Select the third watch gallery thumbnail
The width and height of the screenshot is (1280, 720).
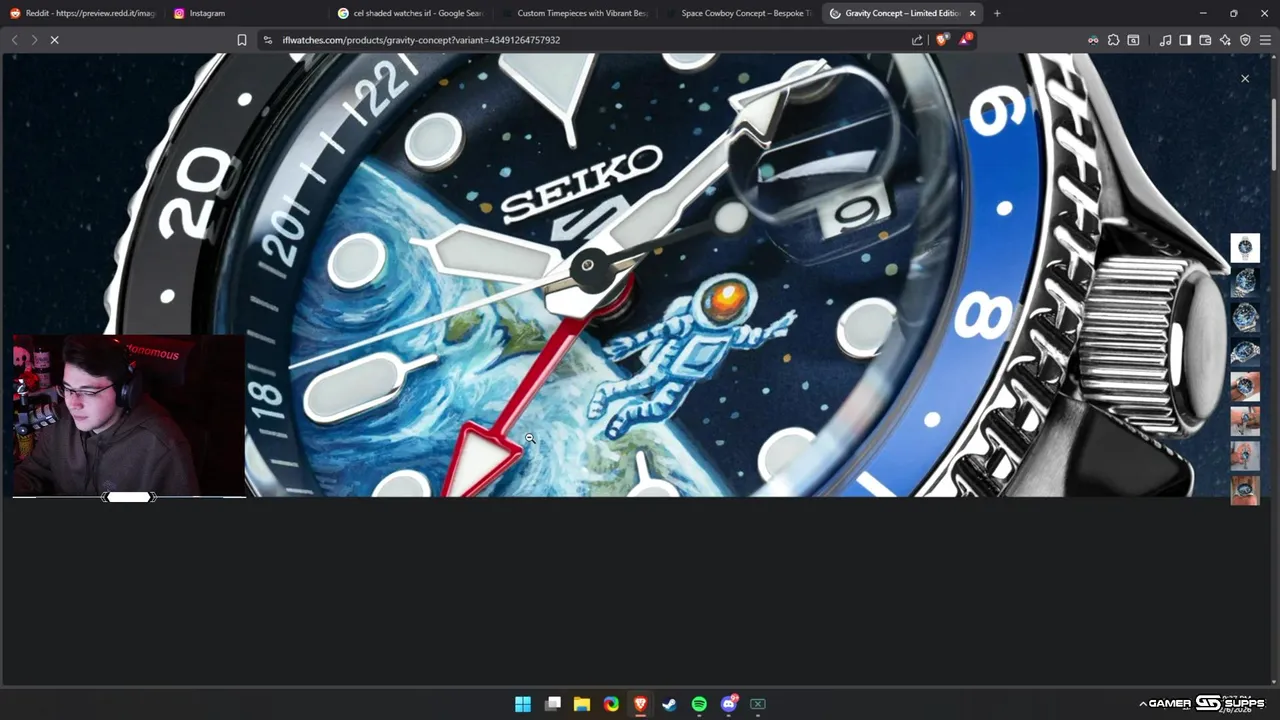[x=1245, y=317]
